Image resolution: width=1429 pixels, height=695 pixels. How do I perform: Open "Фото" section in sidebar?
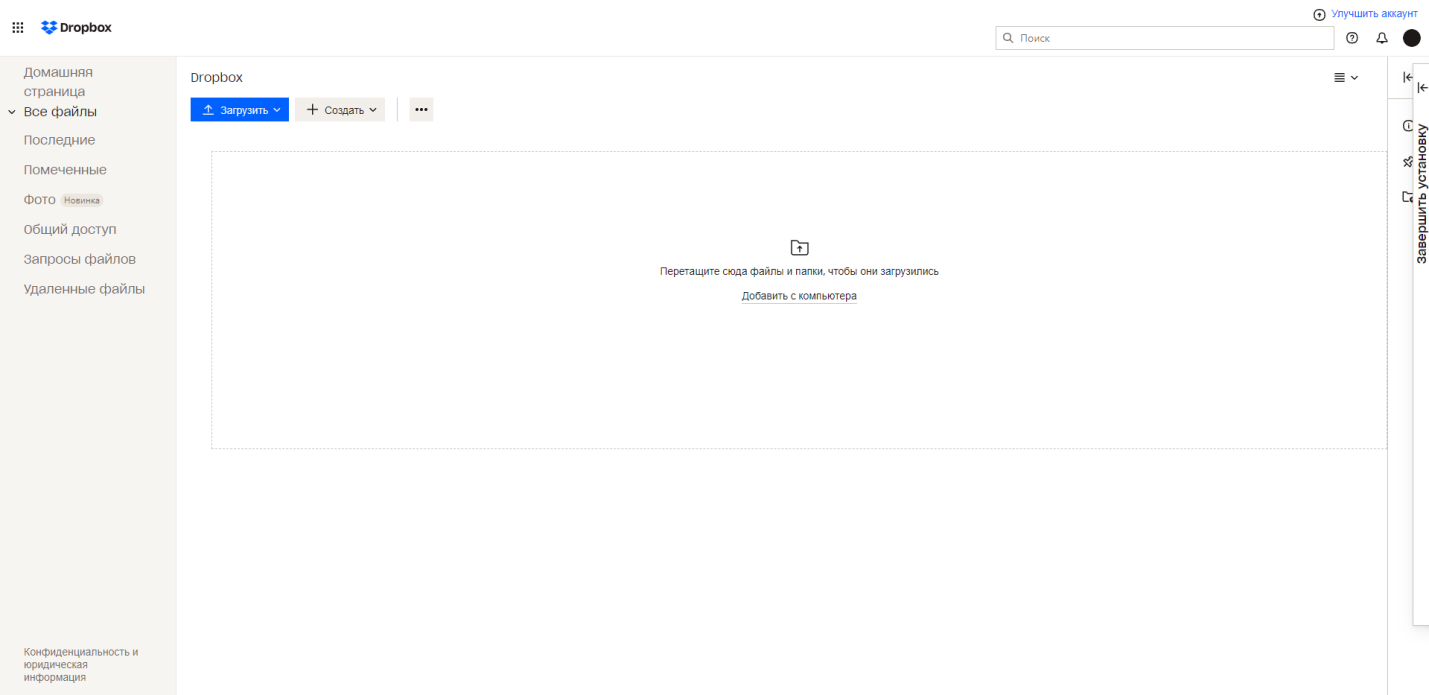[40, 200]
